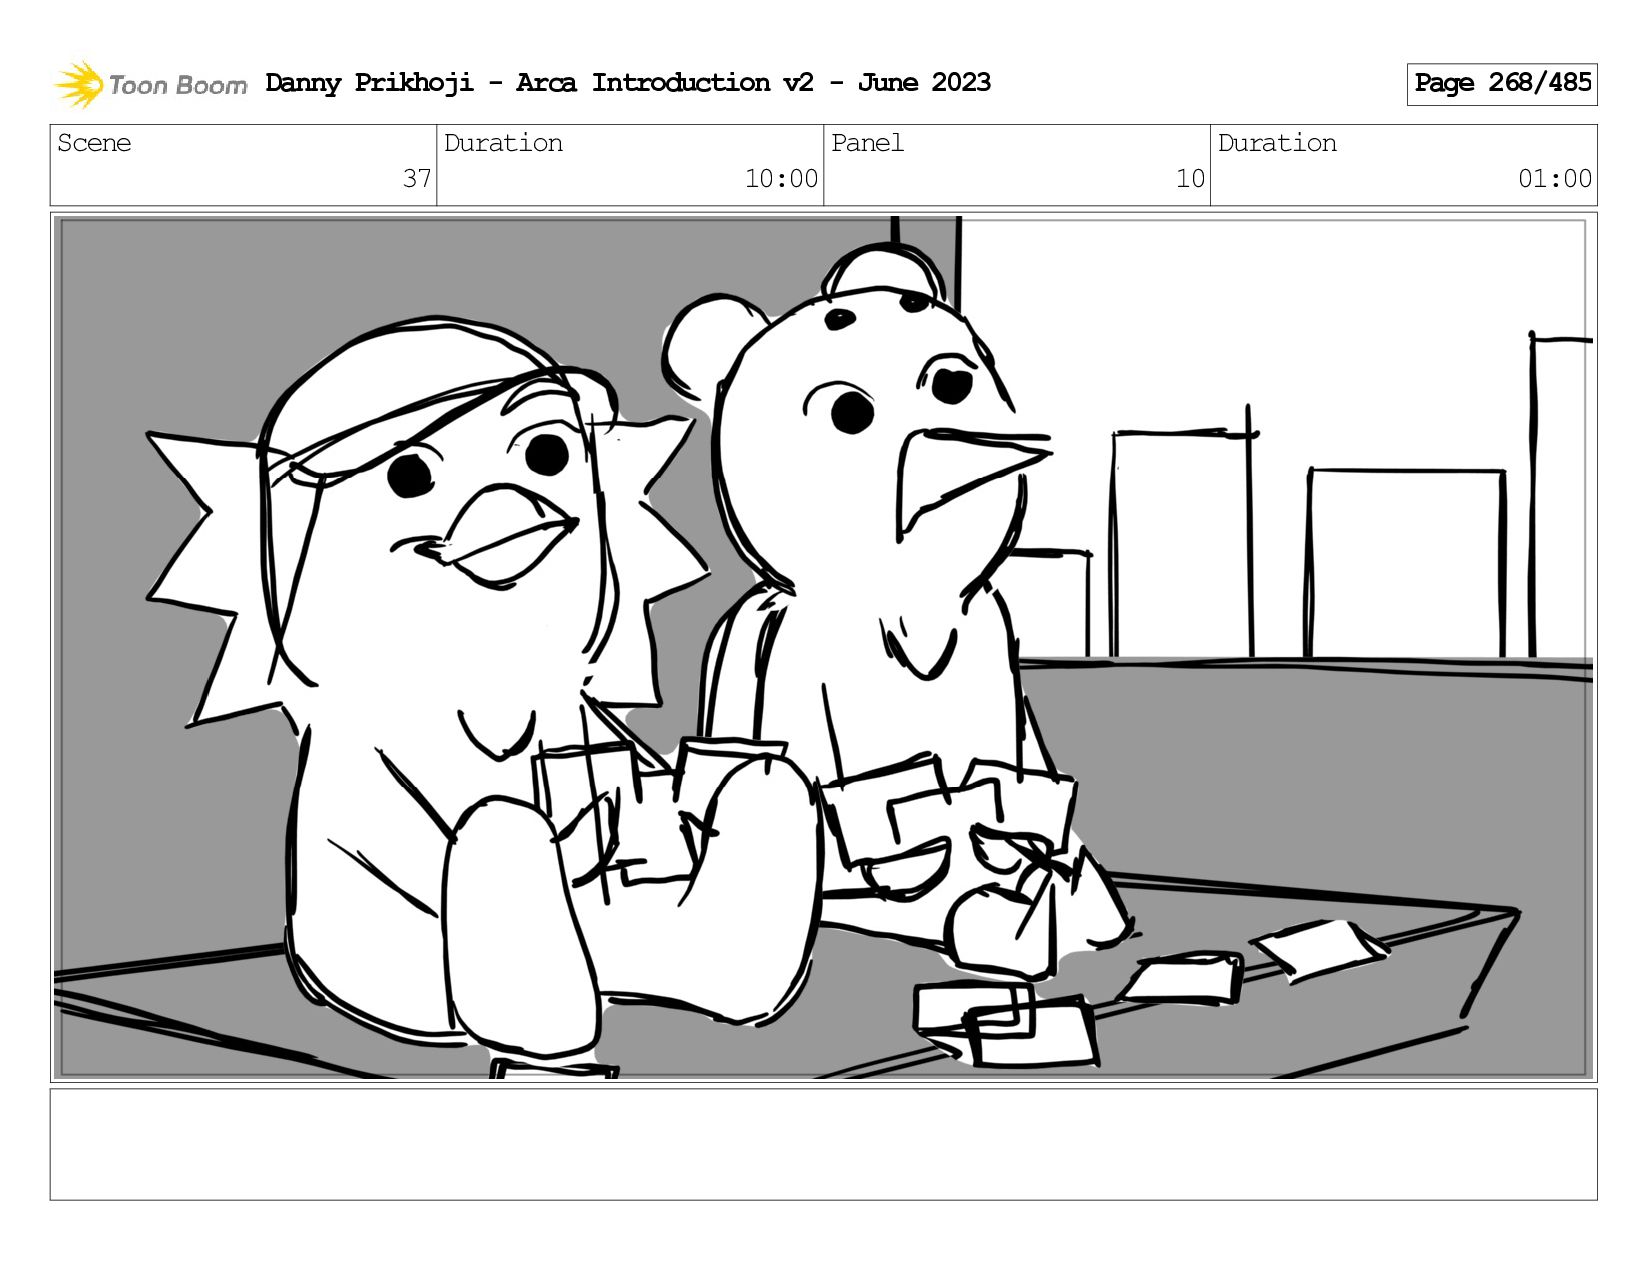Screen dimensions: 1650x1275
Task: Select the scene number '37'
Action: [x=417, y=179]
